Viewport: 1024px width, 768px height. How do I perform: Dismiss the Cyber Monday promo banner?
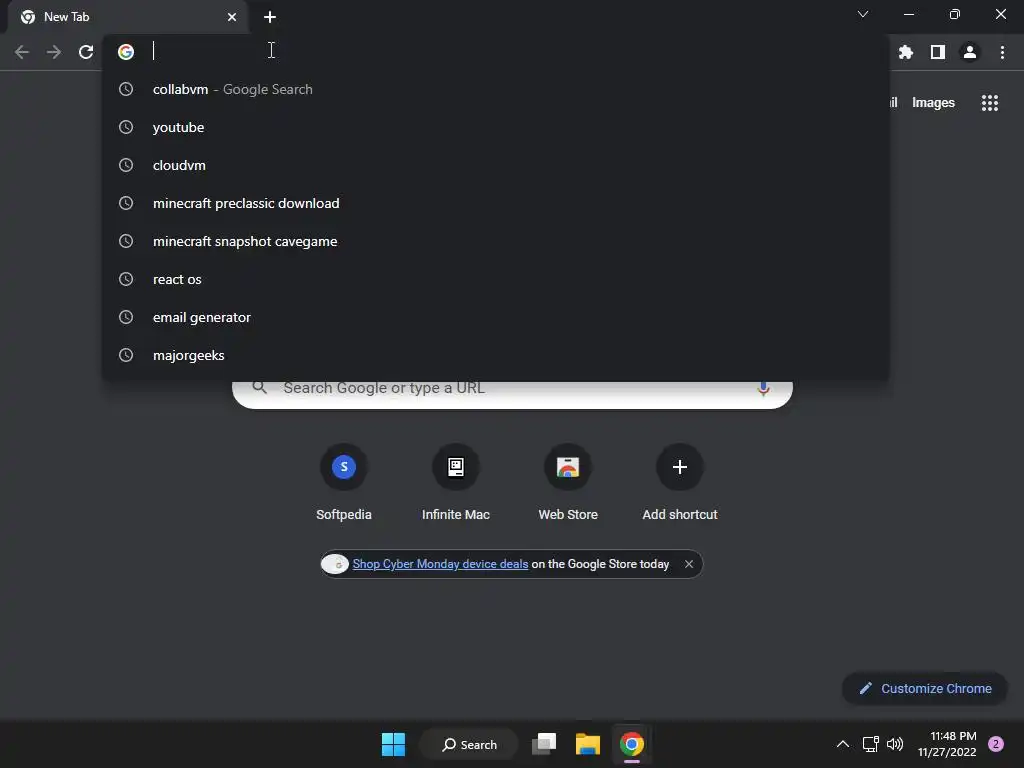[x=688, y=564]
